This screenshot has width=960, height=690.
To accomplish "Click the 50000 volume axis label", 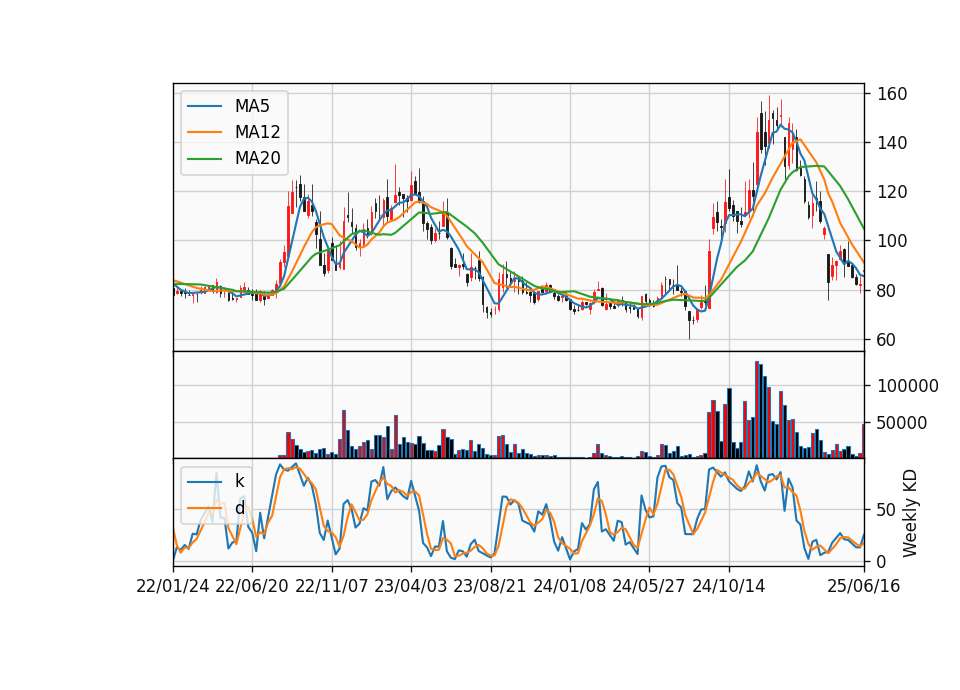I will tap(902, 423).
